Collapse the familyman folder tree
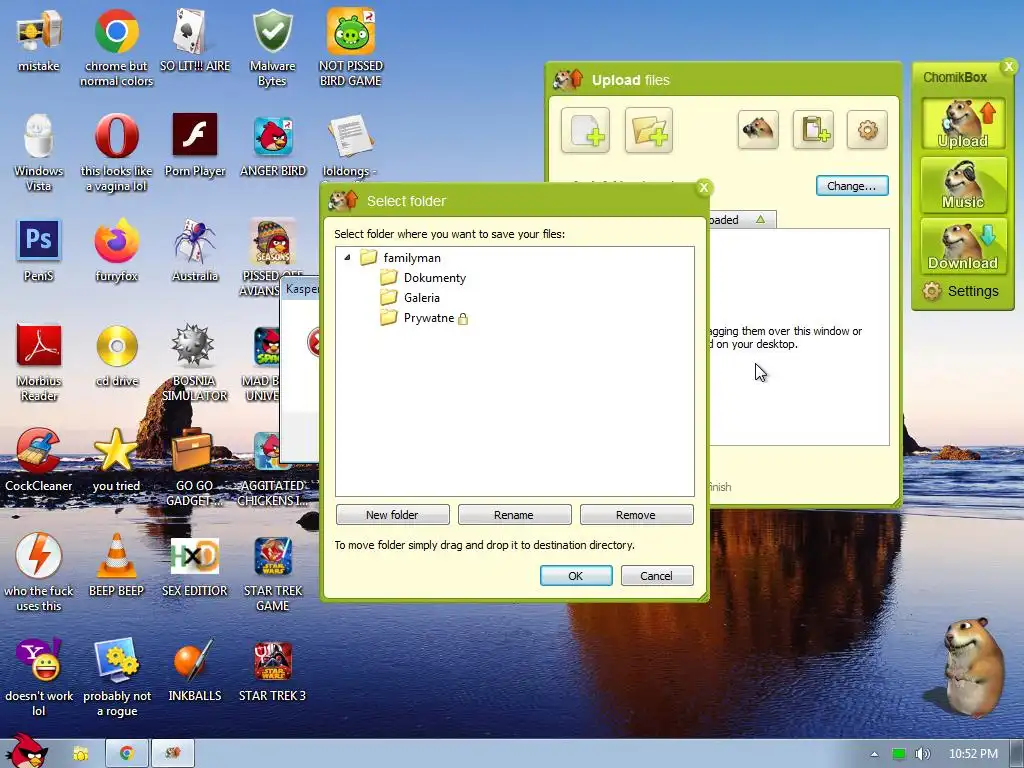1024x768 pixels. pos(347,257)
